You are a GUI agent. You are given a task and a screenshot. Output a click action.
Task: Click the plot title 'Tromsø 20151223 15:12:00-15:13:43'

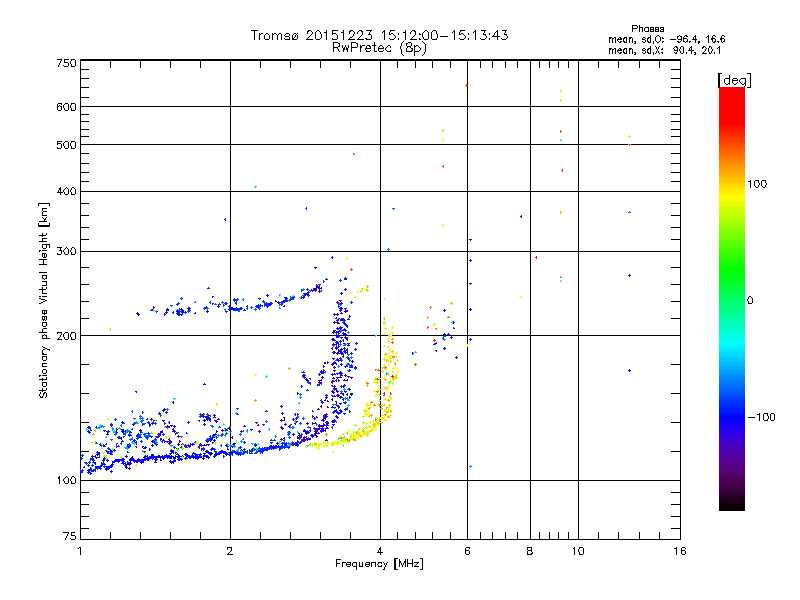[x=379, y=35]
